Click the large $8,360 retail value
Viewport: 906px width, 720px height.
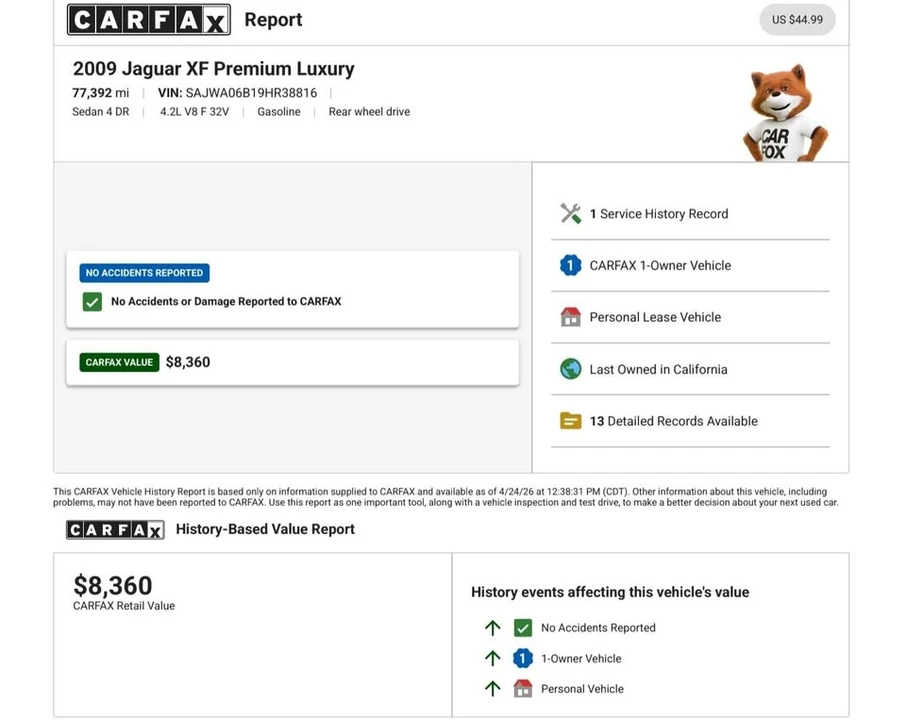point(113,585)
